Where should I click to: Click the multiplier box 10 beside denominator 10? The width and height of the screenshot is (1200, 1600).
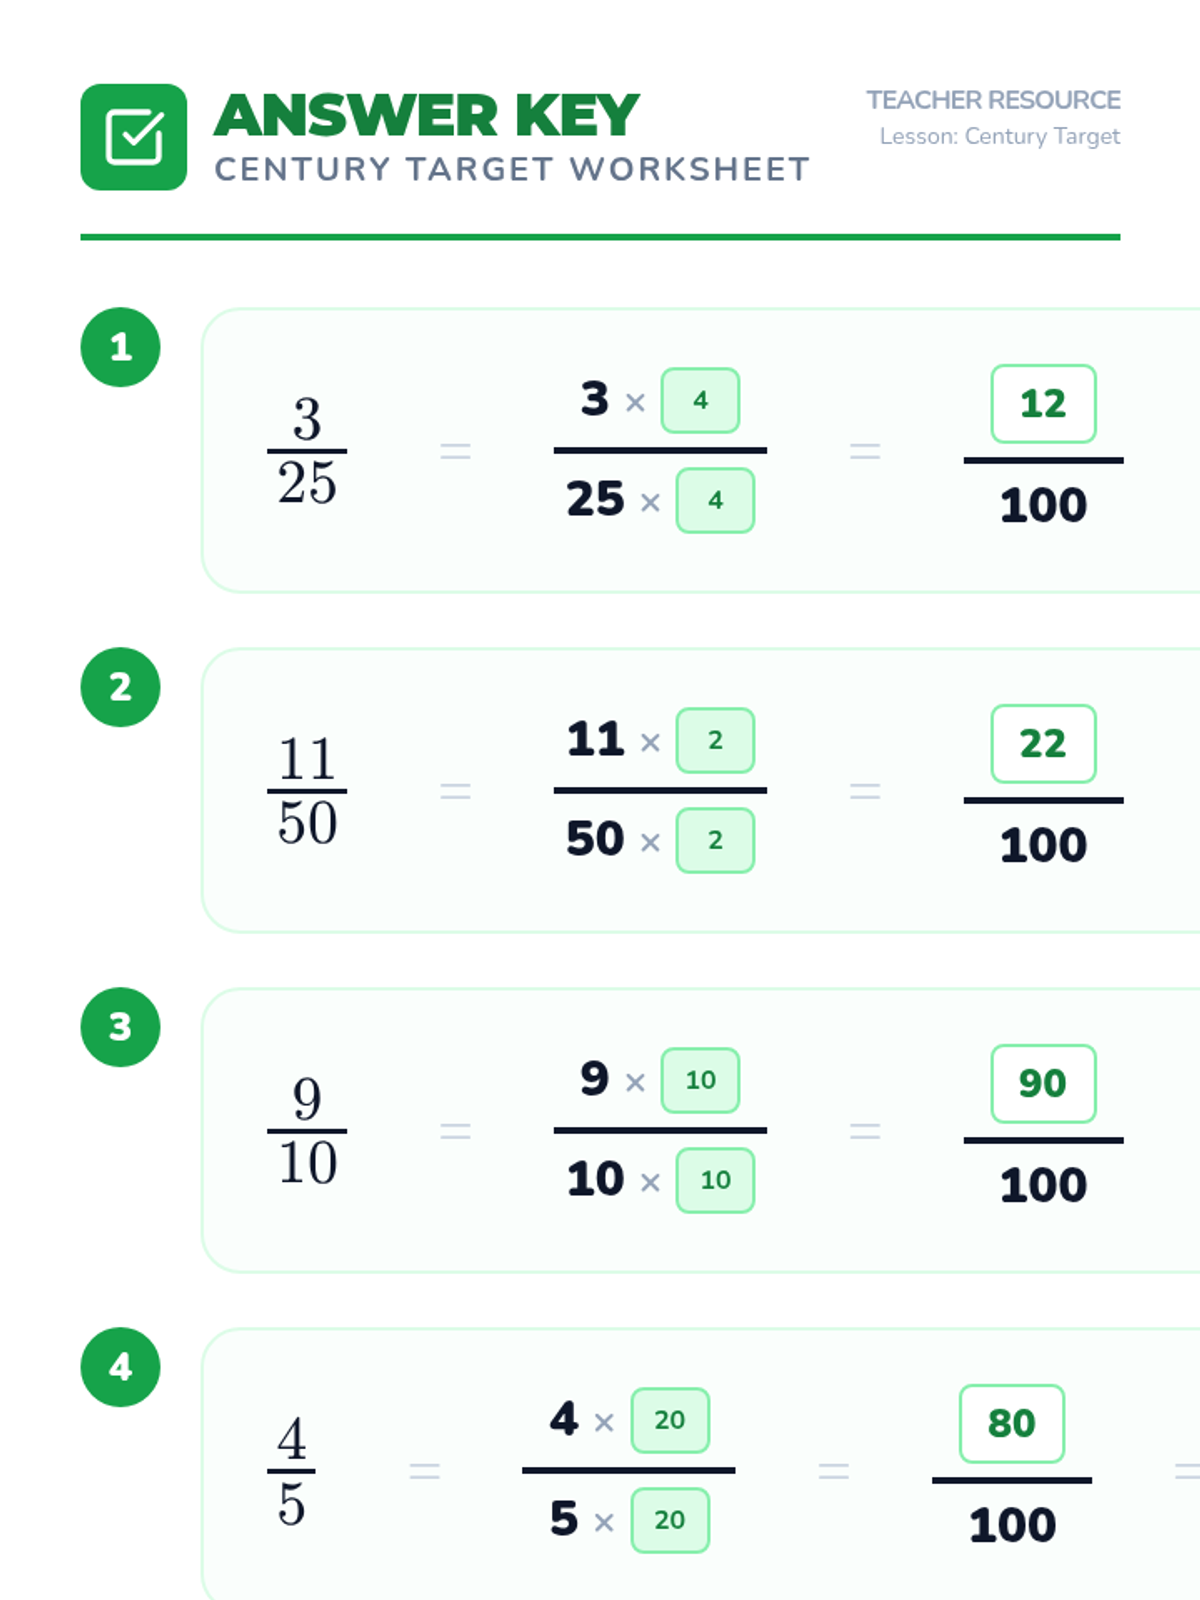(715, 1180)
